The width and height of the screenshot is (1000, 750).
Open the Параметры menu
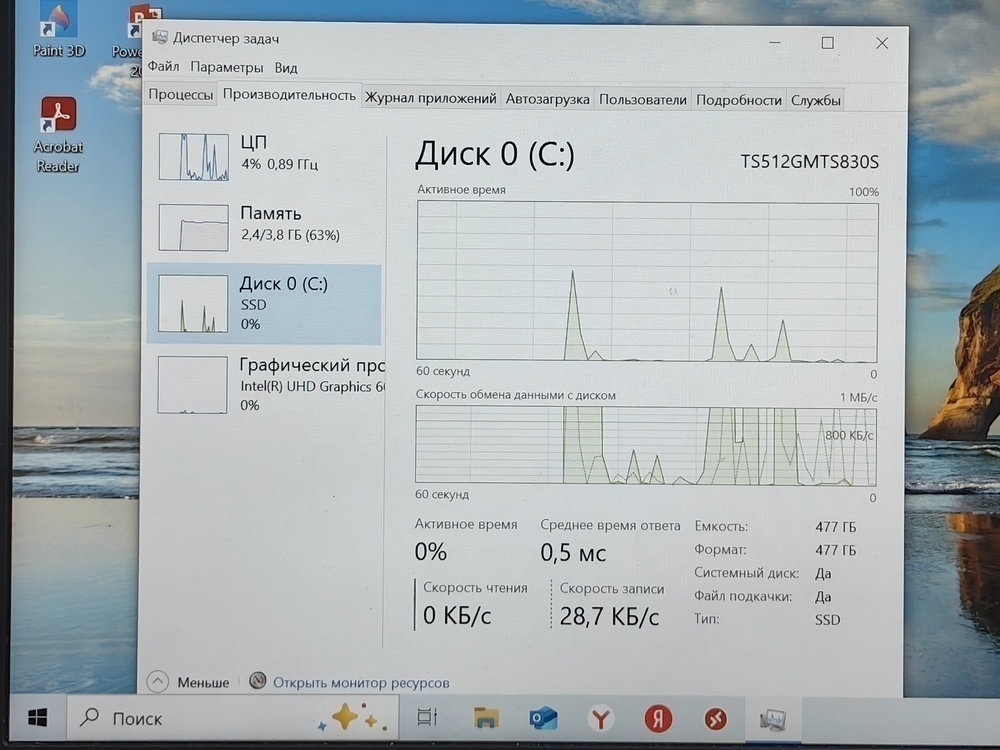pos(226,67)
